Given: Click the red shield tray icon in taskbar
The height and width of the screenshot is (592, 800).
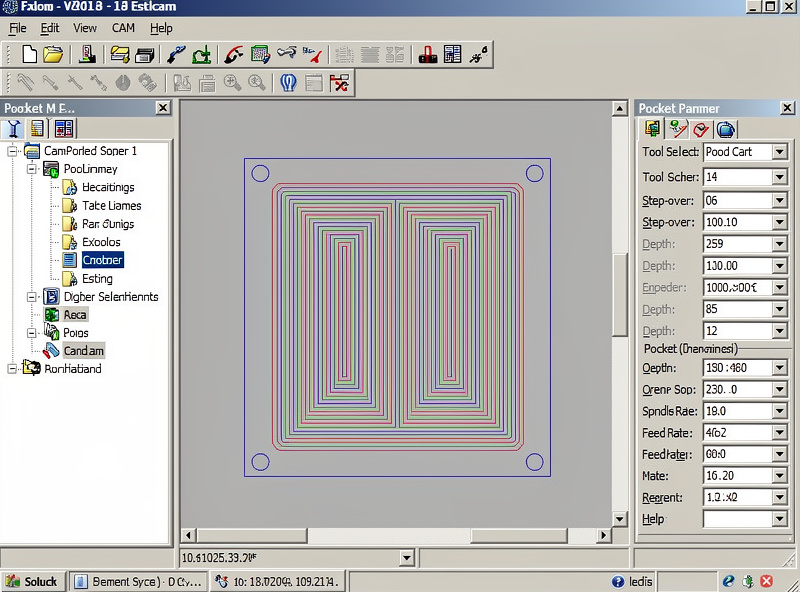Looking at the screenshot, I should (766, 581).
